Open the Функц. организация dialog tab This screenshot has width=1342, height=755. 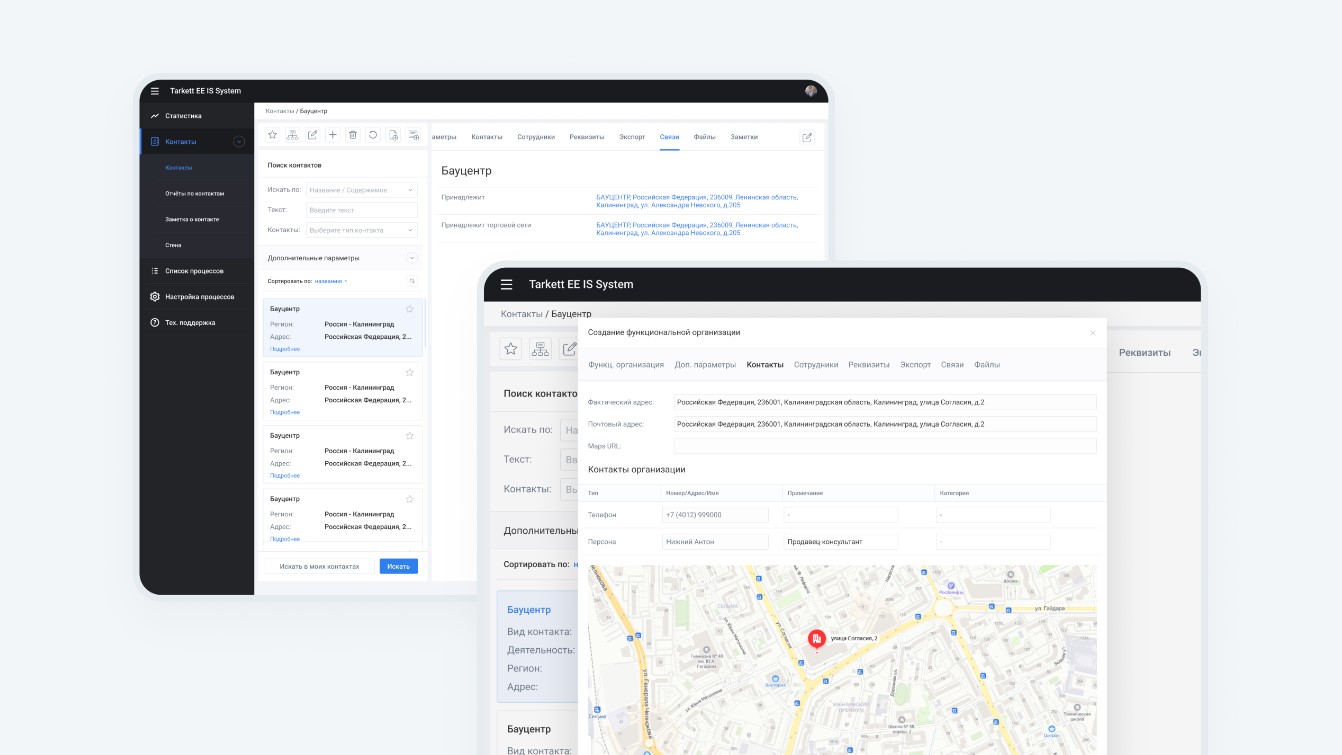pos(626,365)
